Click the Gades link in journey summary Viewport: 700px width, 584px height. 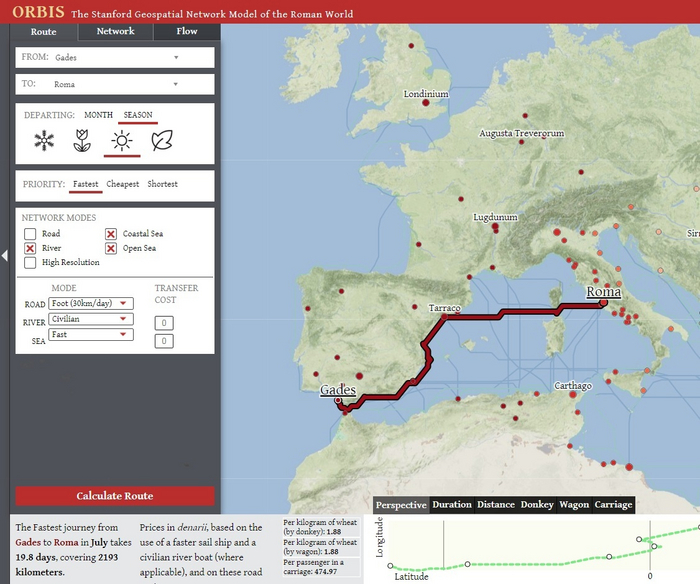28,542
